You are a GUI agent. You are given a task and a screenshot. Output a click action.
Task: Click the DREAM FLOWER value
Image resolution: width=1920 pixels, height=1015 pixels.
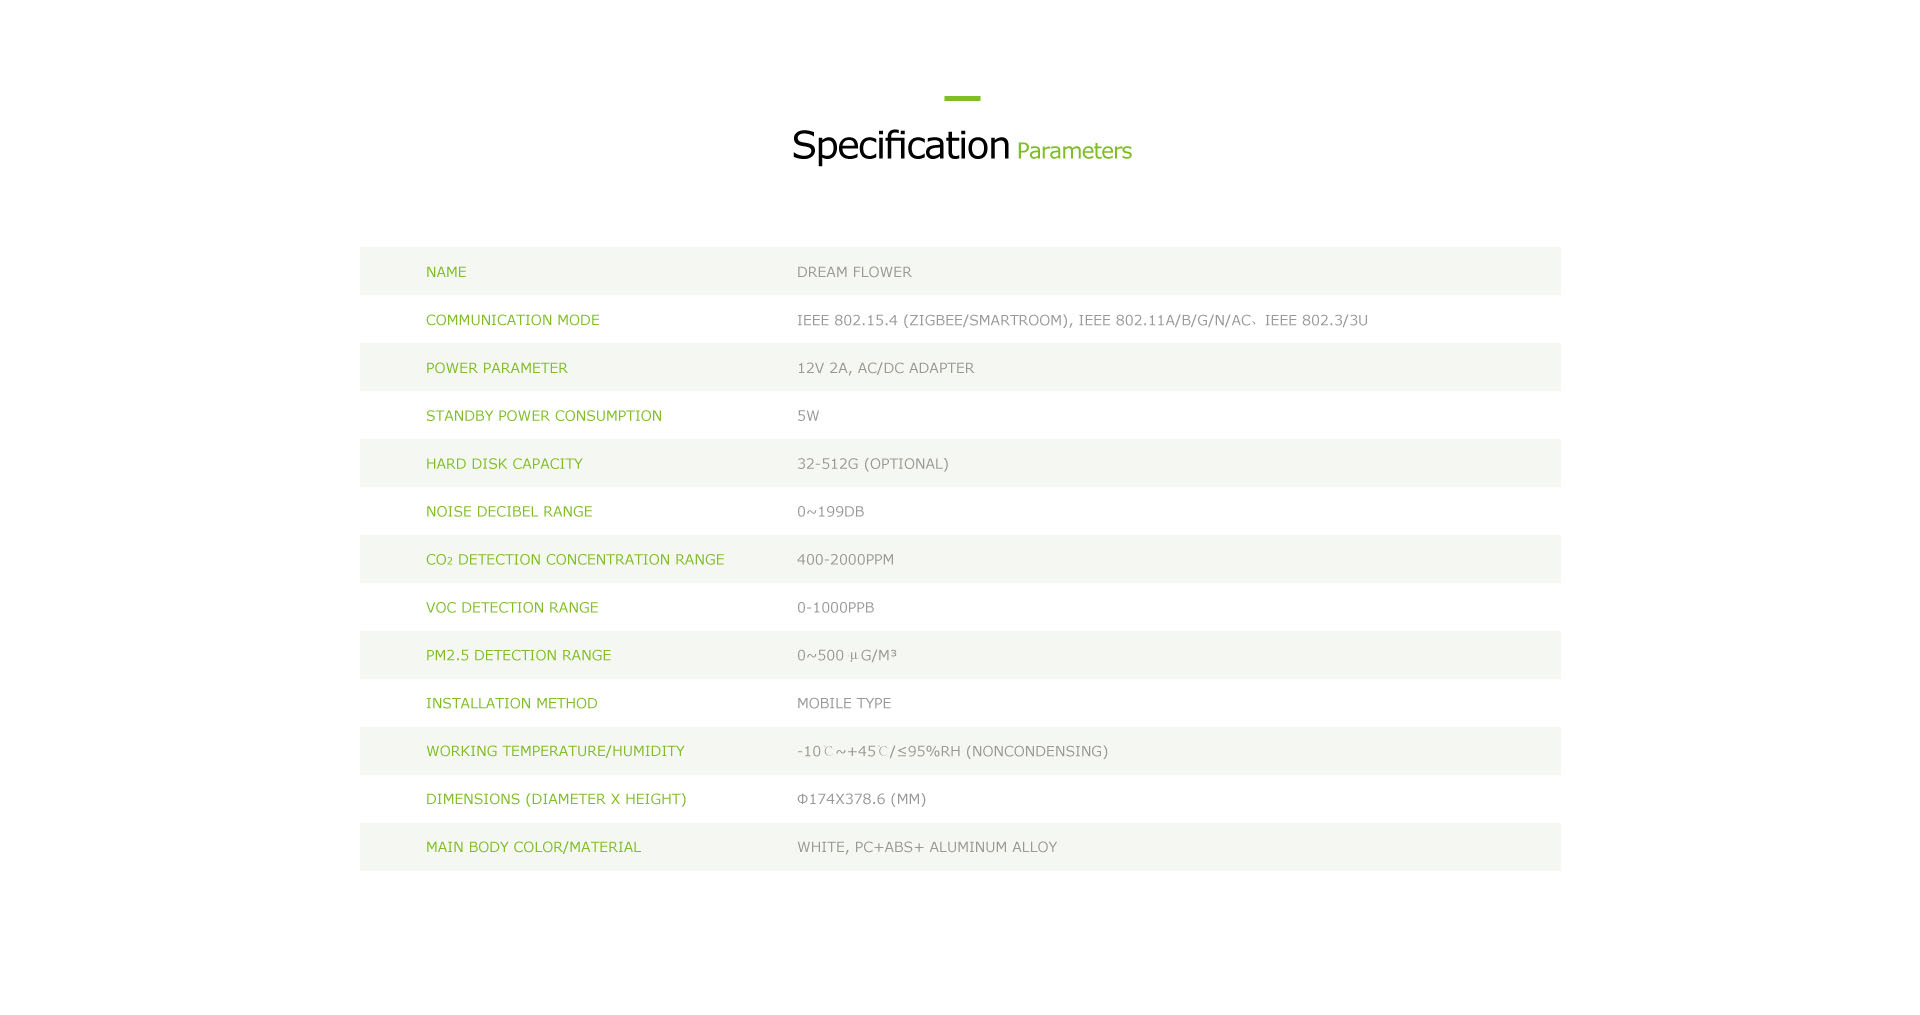tap(854, 272)
